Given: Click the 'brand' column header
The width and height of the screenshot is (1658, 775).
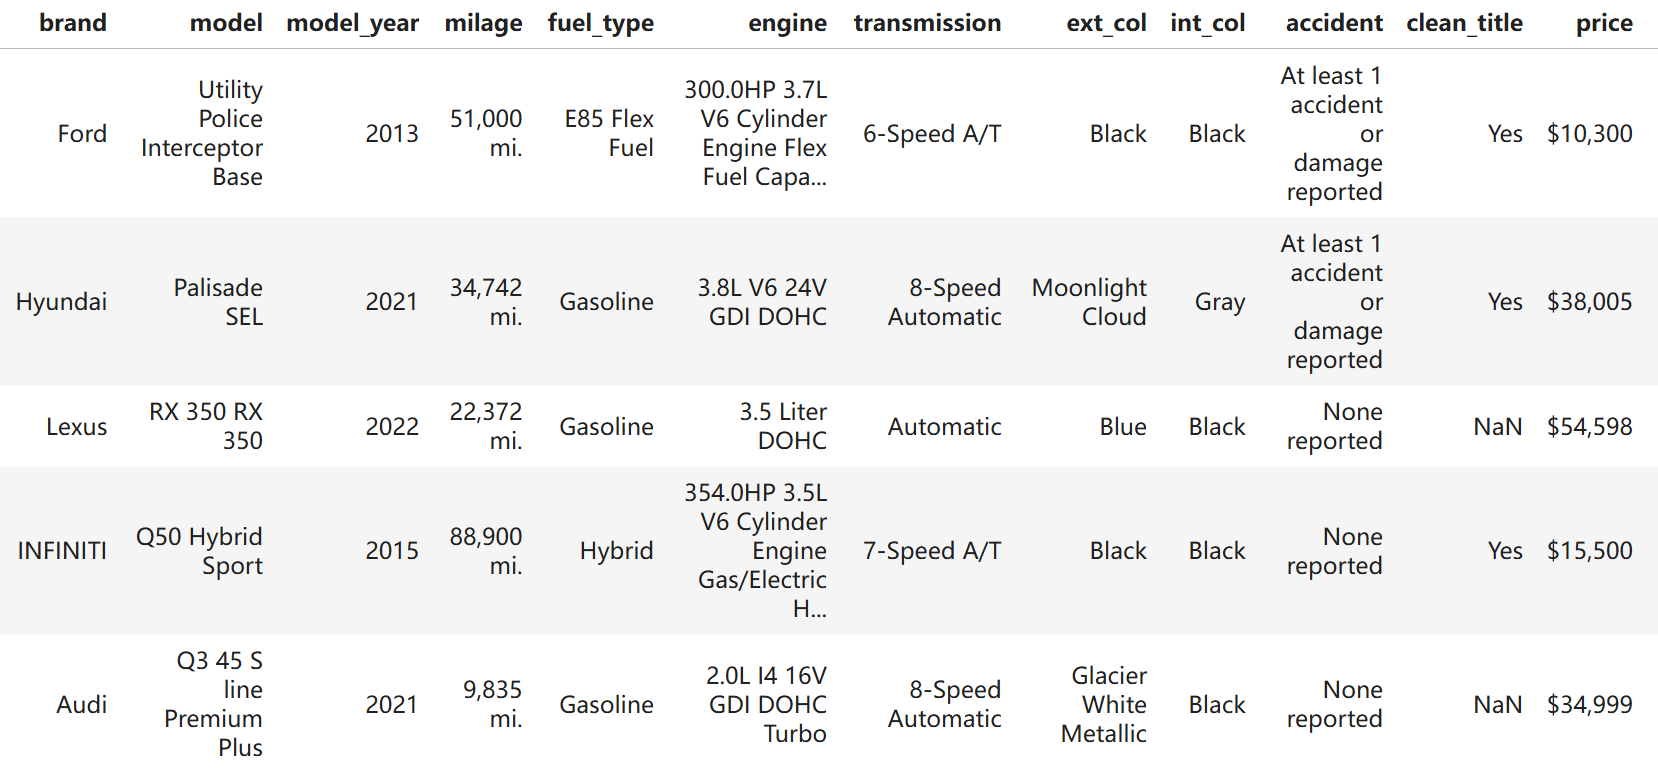Looking at the screenshot, I should (x=73, y=23).
